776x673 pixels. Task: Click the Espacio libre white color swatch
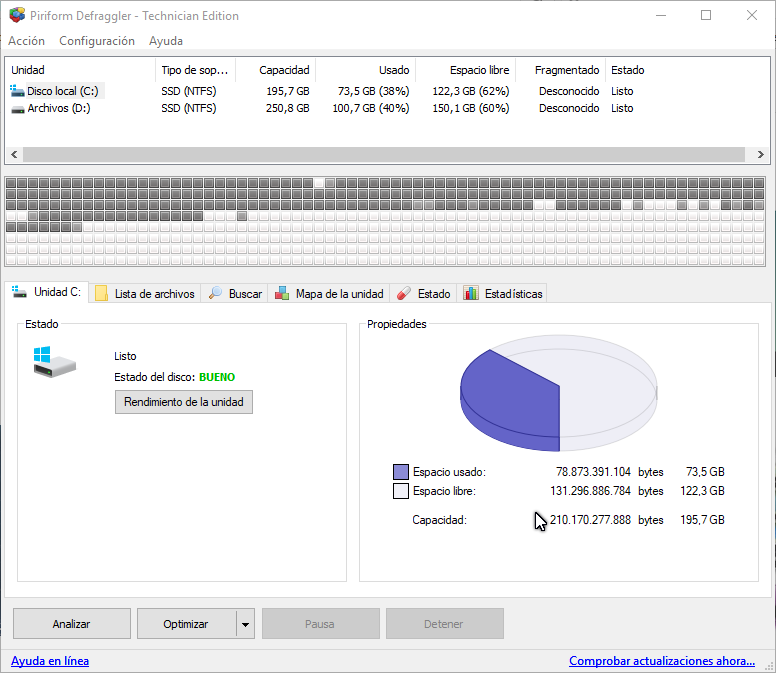pyautogui.click(x=400, y=491)
